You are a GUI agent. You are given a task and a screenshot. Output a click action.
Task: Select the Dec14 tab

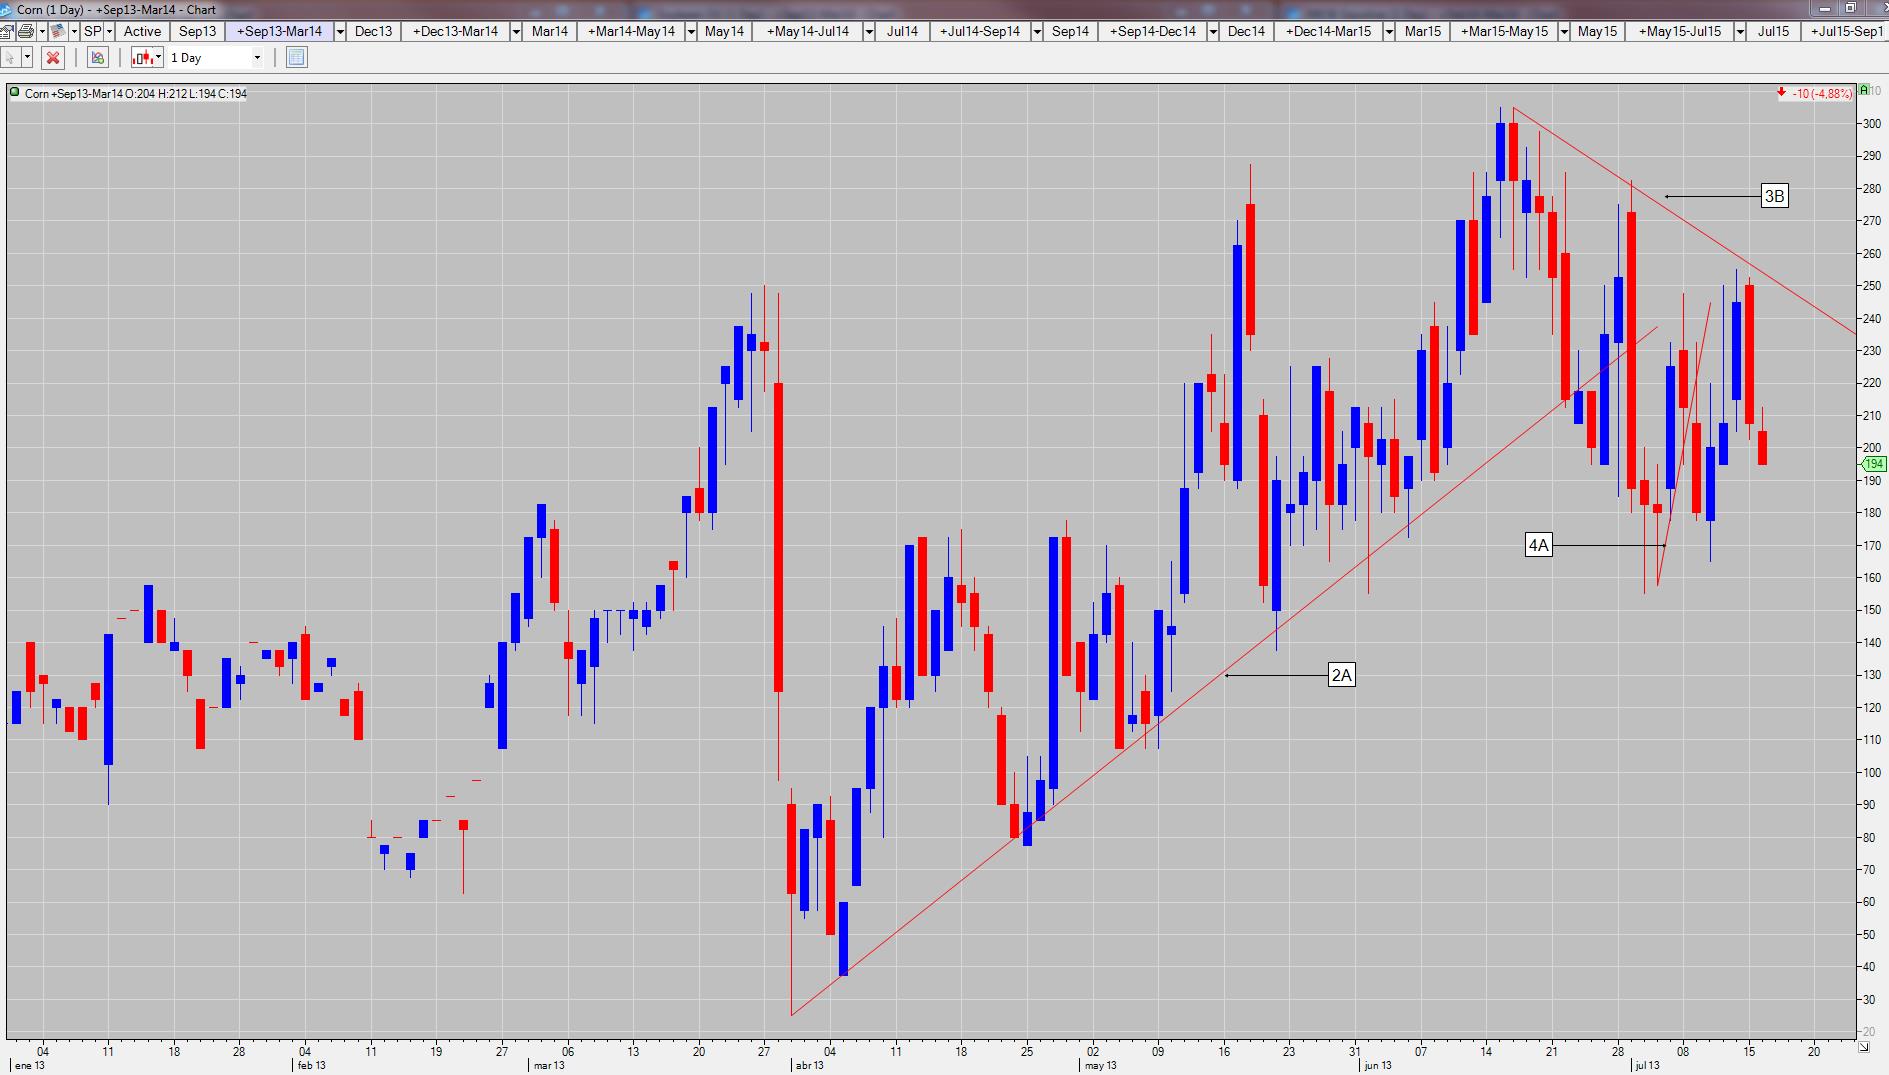1246,31
